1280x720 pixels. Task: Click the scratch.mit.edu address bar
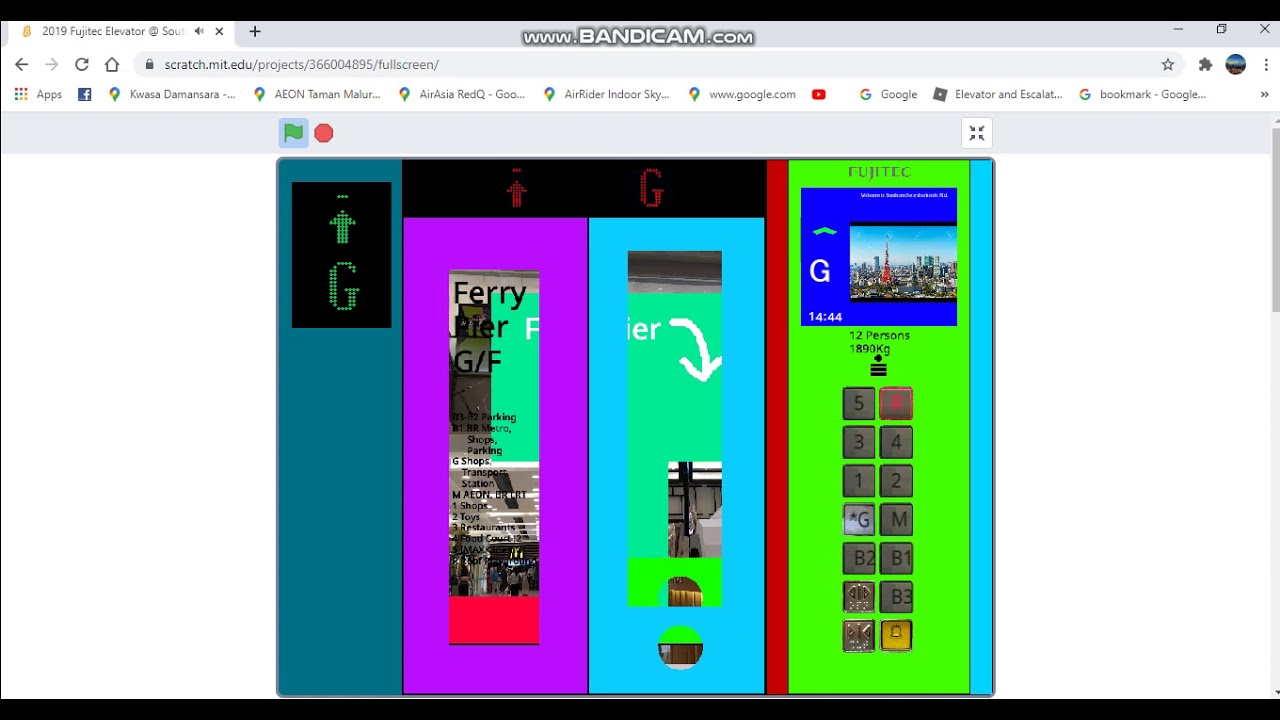(656, 64)
